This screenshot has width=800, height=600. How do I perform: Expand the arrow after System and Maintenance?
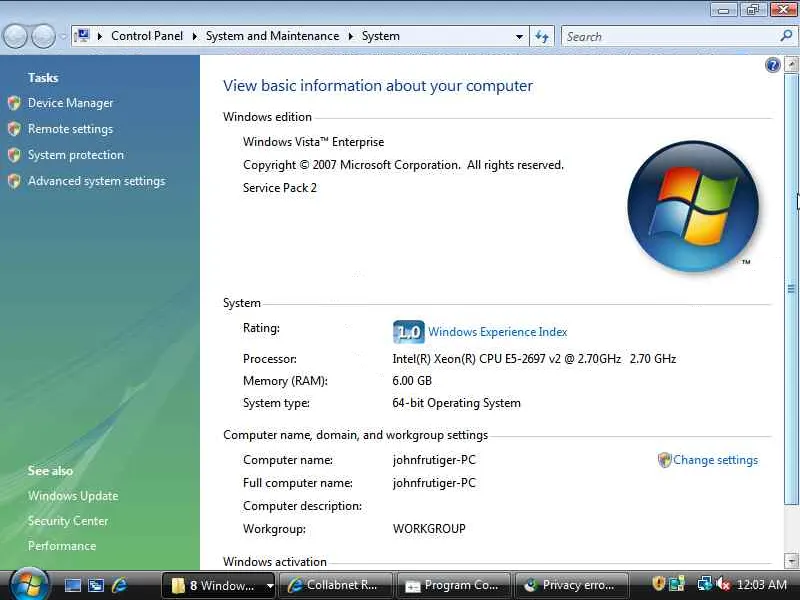tap(351, 36)
